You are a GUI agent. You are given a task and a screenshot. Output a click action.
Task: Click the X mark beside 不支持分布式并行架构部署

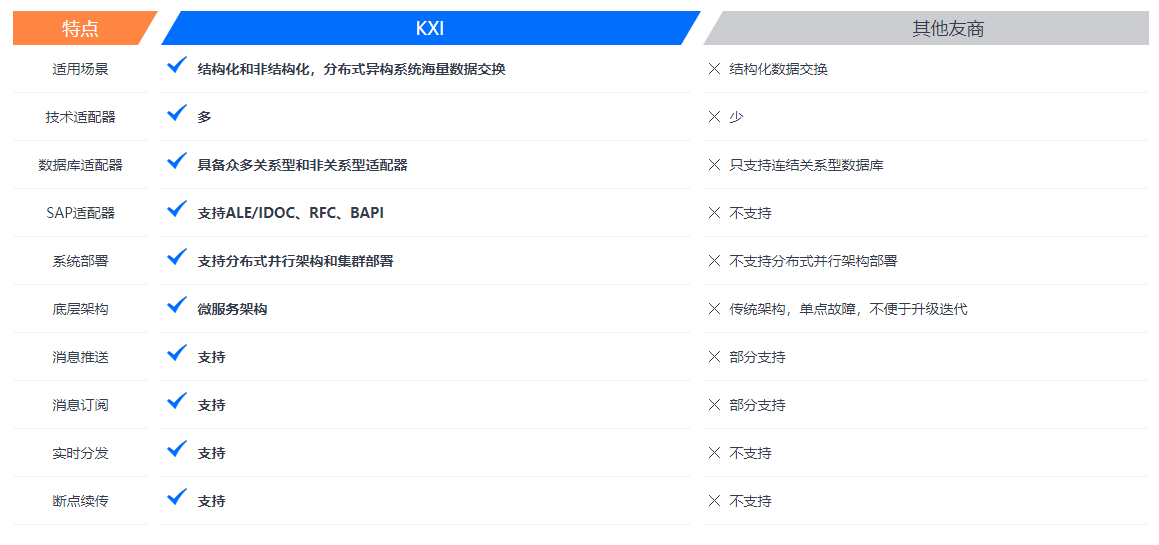tap(714, 261)
